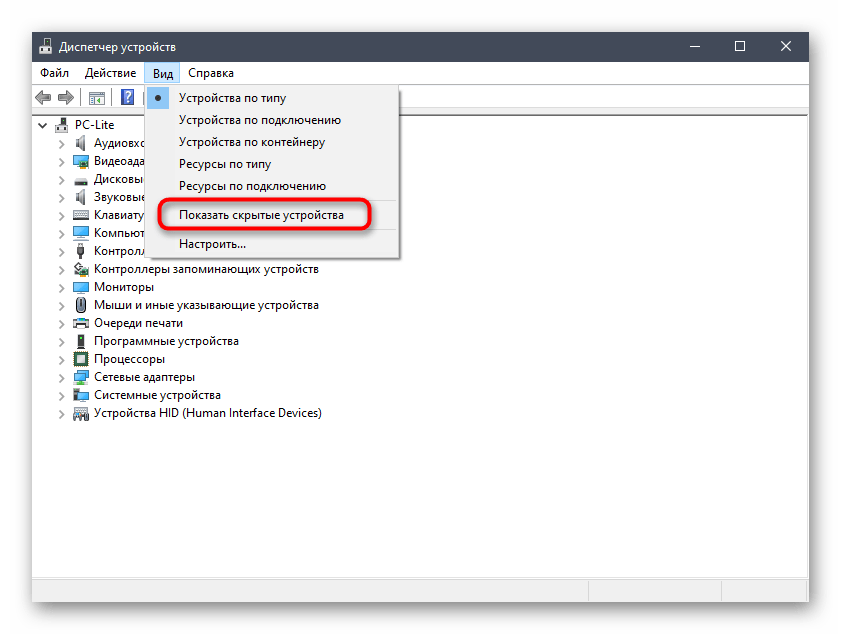Click the Процессоры chip icon

(x=80, y=359)
